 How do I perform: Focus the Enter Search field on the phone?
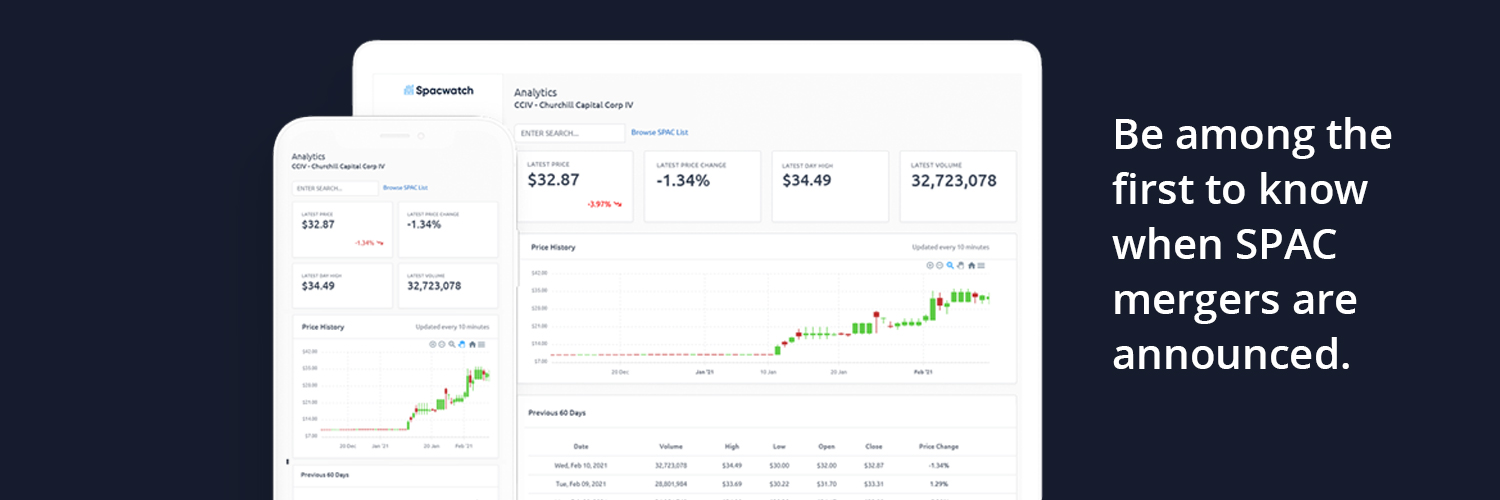(335, 188)
